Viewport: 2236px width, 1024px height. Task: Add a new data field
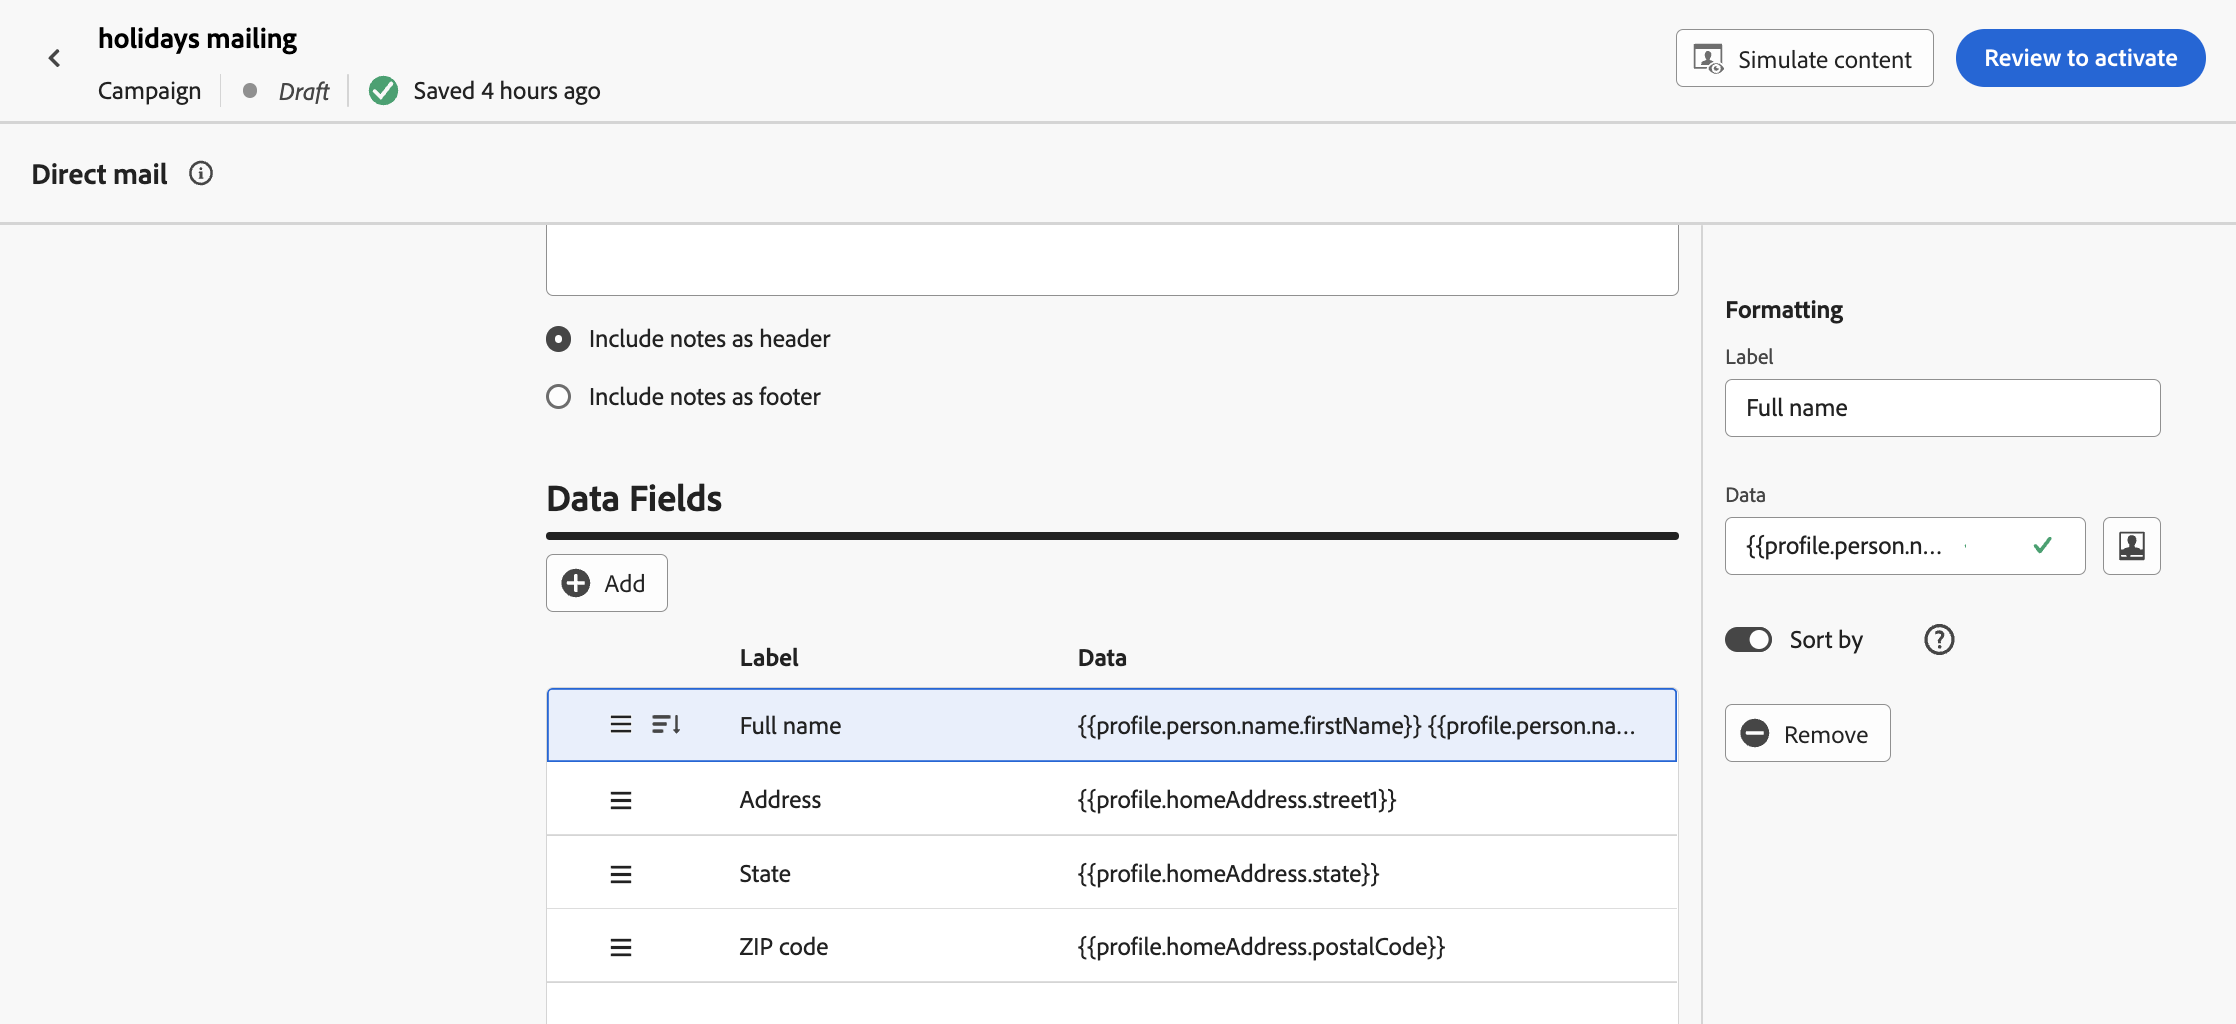coord(606,583)
